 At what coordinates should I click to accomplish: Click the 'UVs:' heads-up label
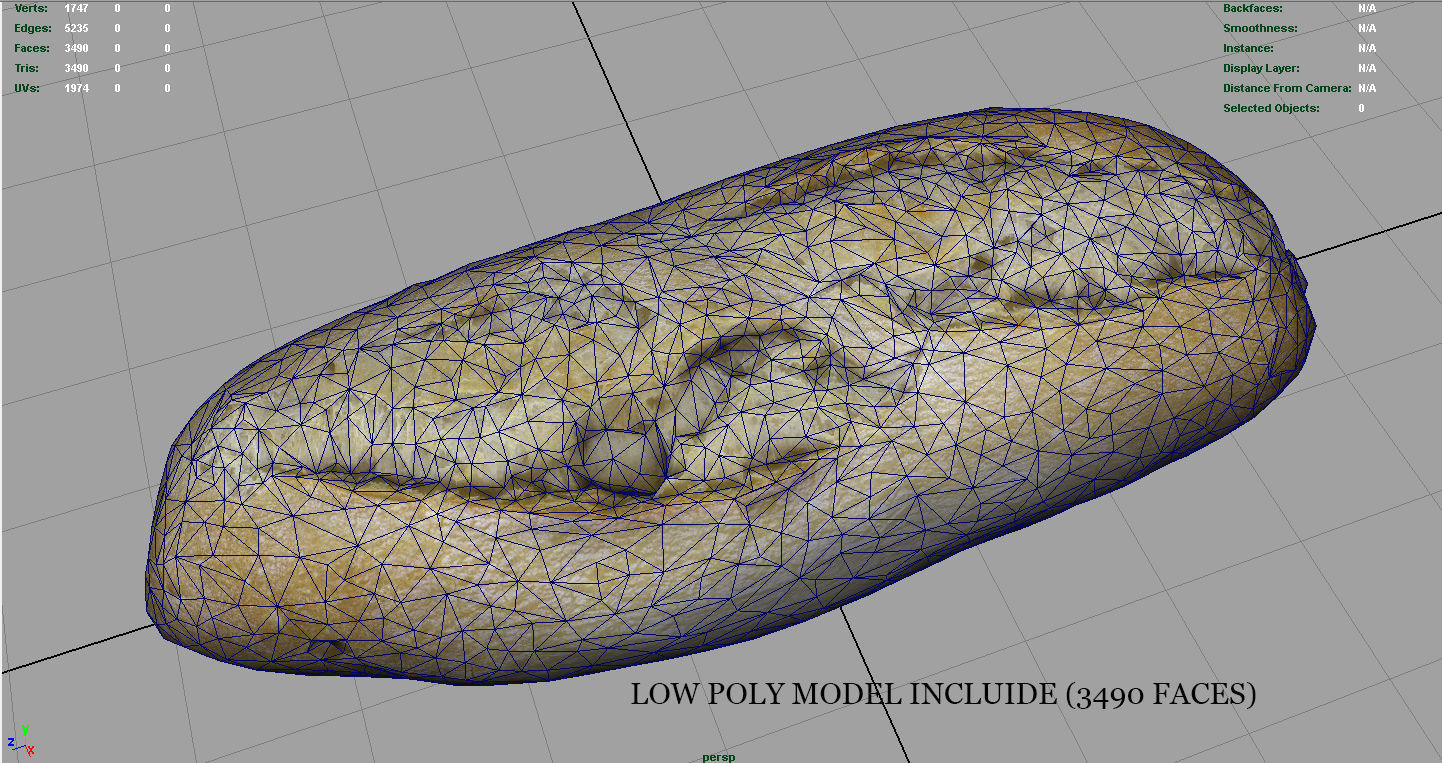point(27,88)
